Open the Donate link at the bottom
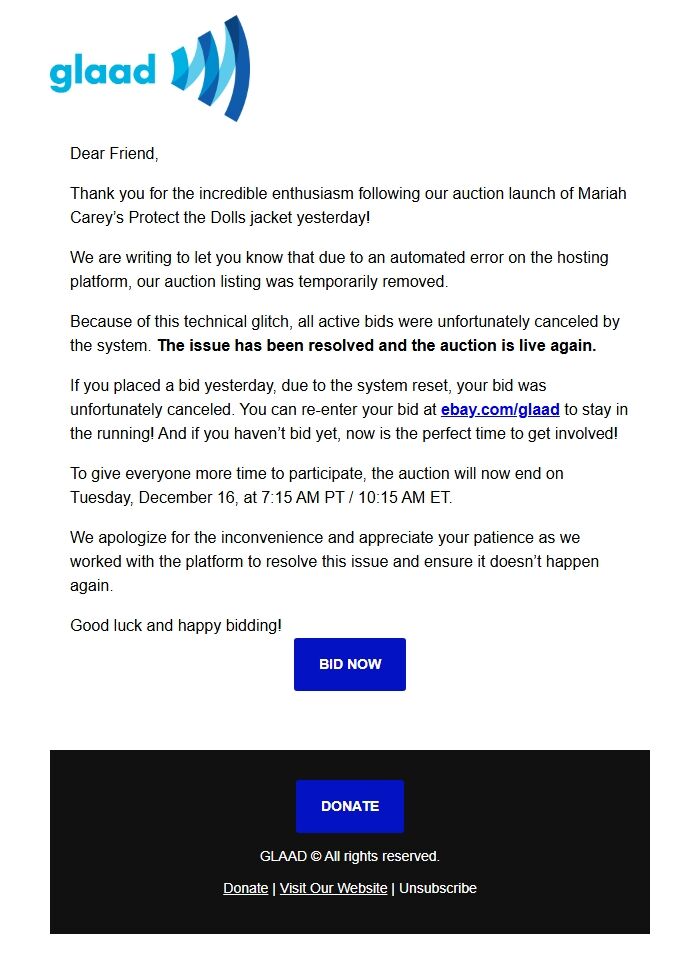This screenshot has width=700, height=954. tap(245, 888)
